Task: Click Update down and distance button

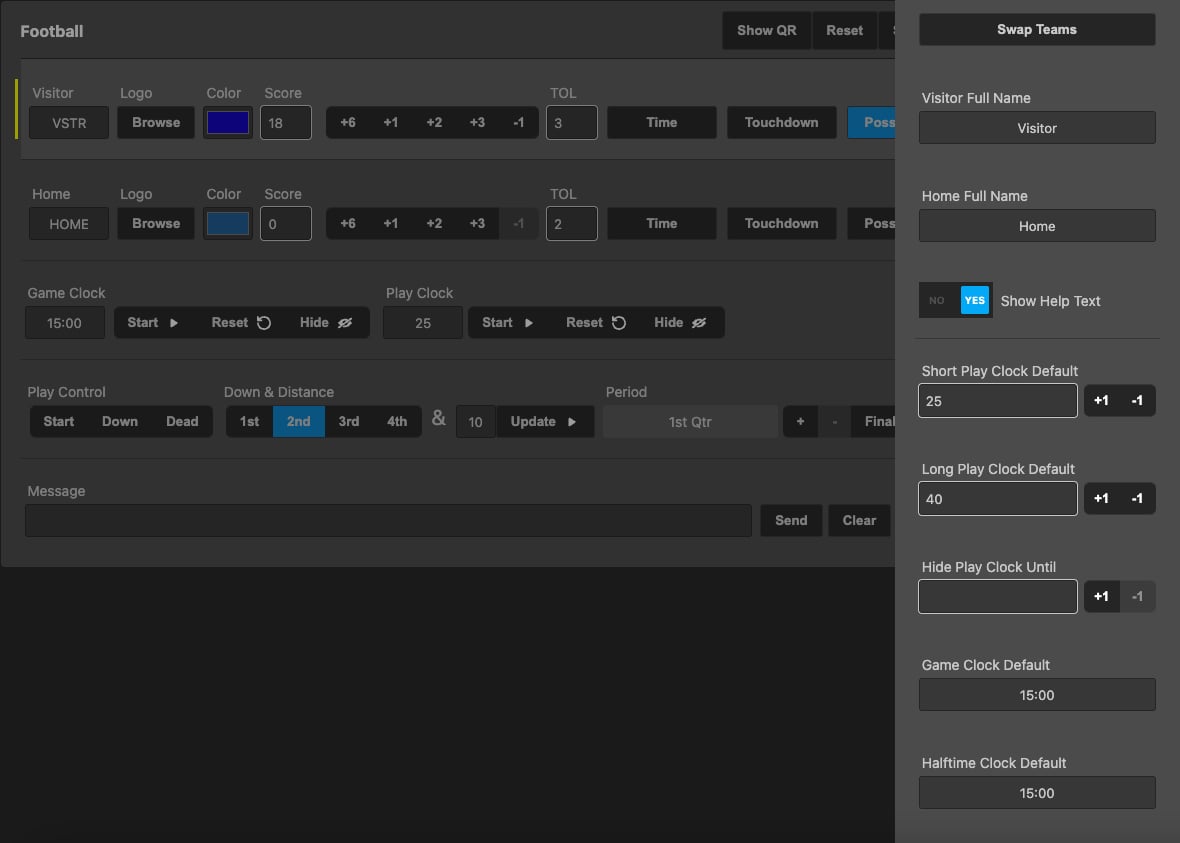Action: point(545,422)
